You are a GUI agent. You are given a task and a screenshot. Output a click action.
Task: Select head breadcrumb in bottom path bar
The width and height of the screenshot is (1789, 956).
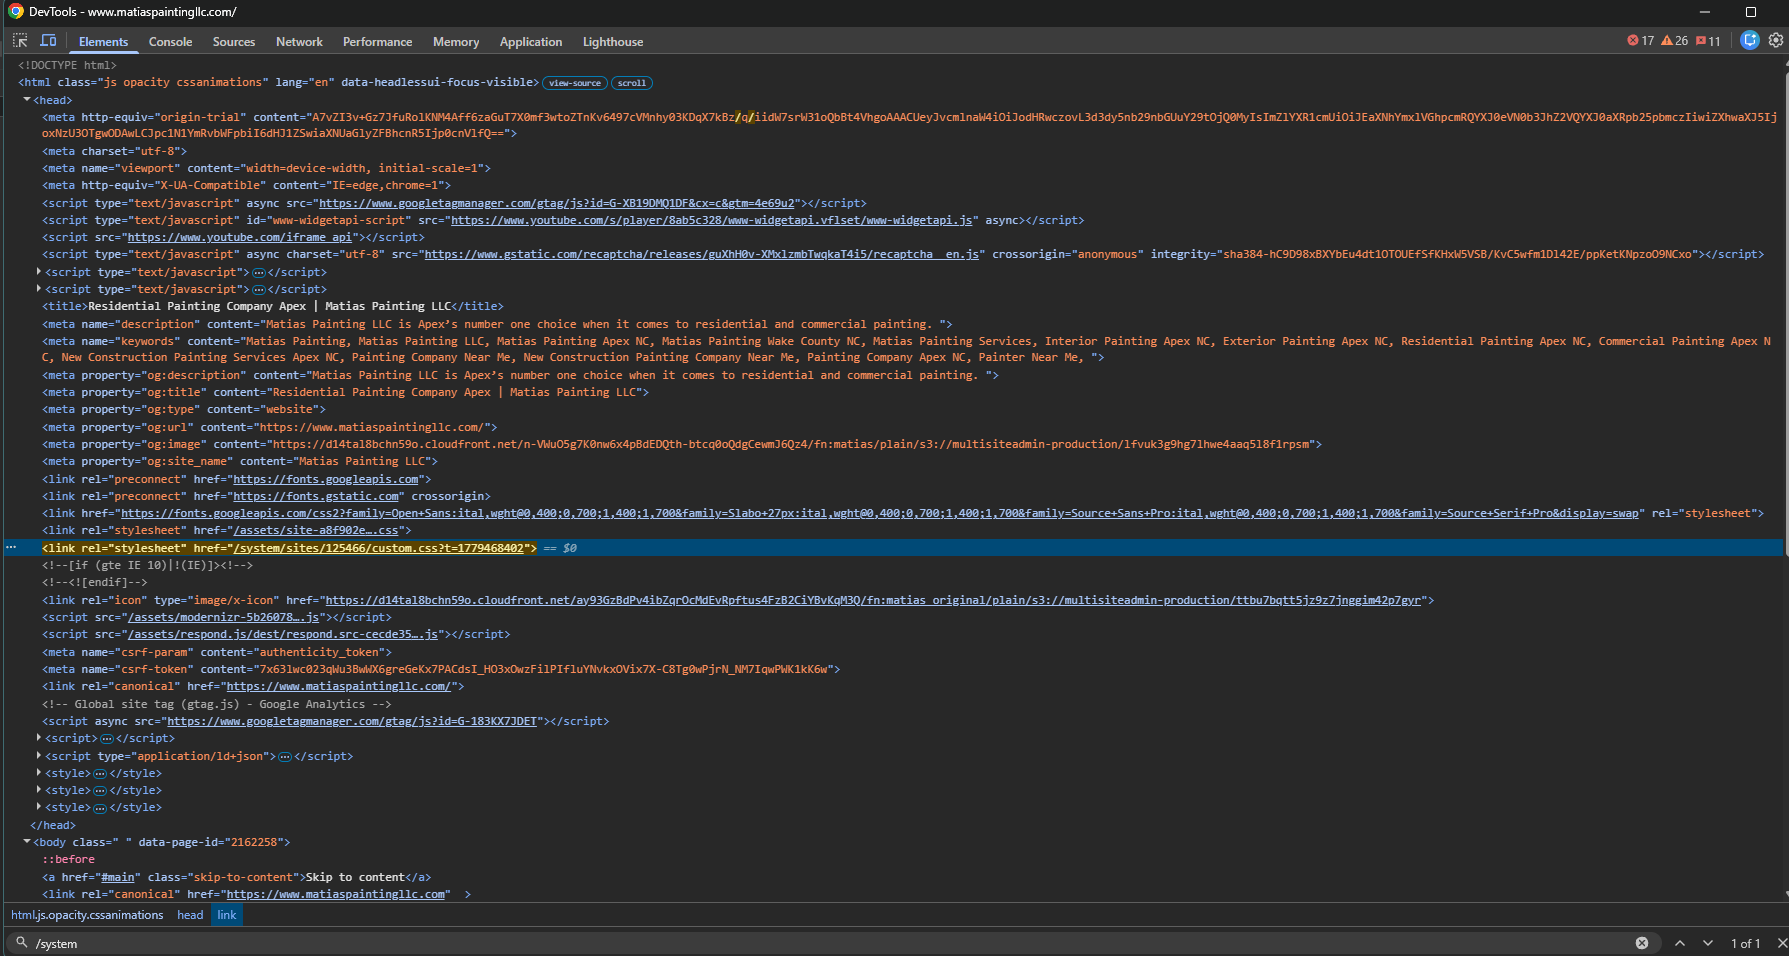point(190,915)
